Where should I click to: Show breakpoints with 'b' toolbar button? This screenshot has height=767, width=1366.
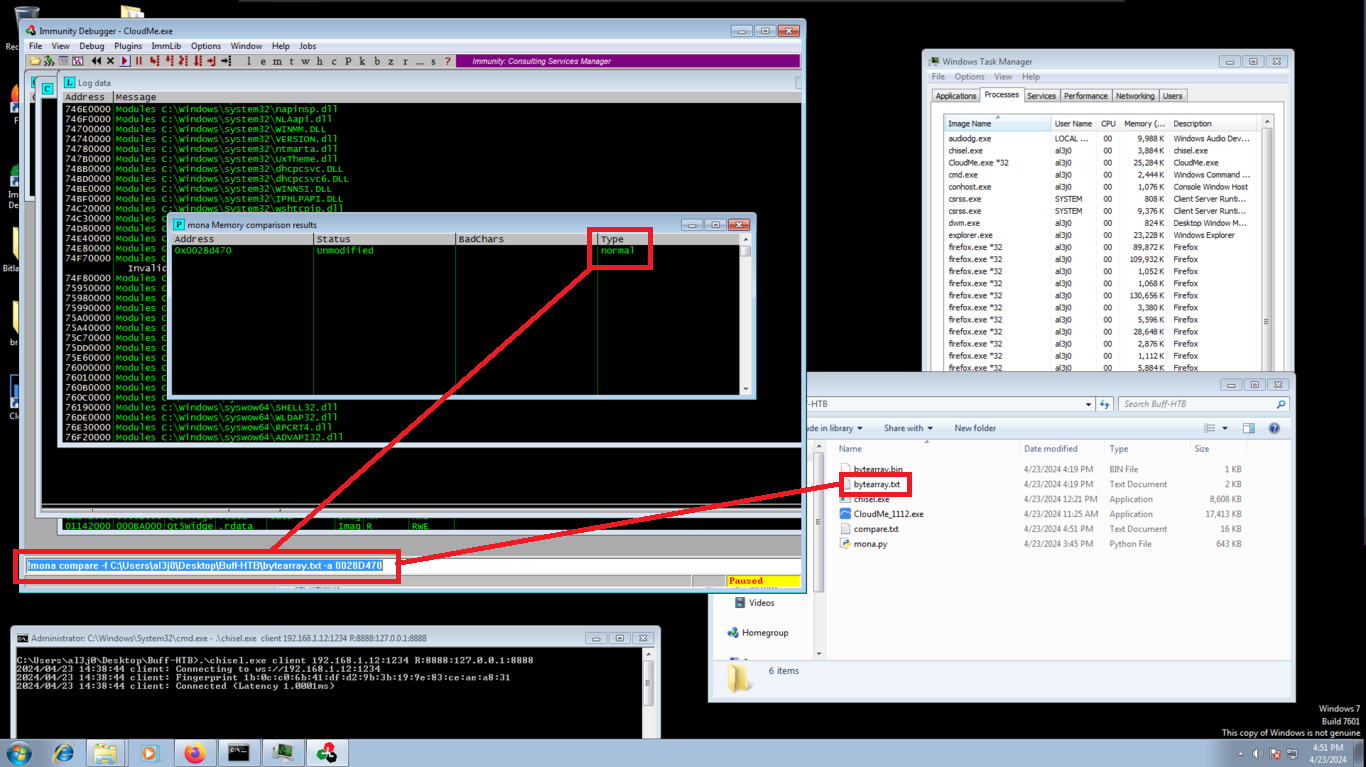[377, 61]
